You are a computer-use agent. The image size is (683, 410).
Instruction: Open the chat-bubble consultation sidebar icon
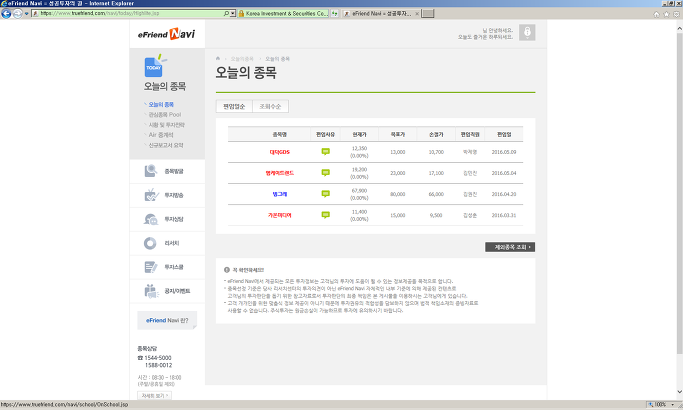[x=151, y=219]
